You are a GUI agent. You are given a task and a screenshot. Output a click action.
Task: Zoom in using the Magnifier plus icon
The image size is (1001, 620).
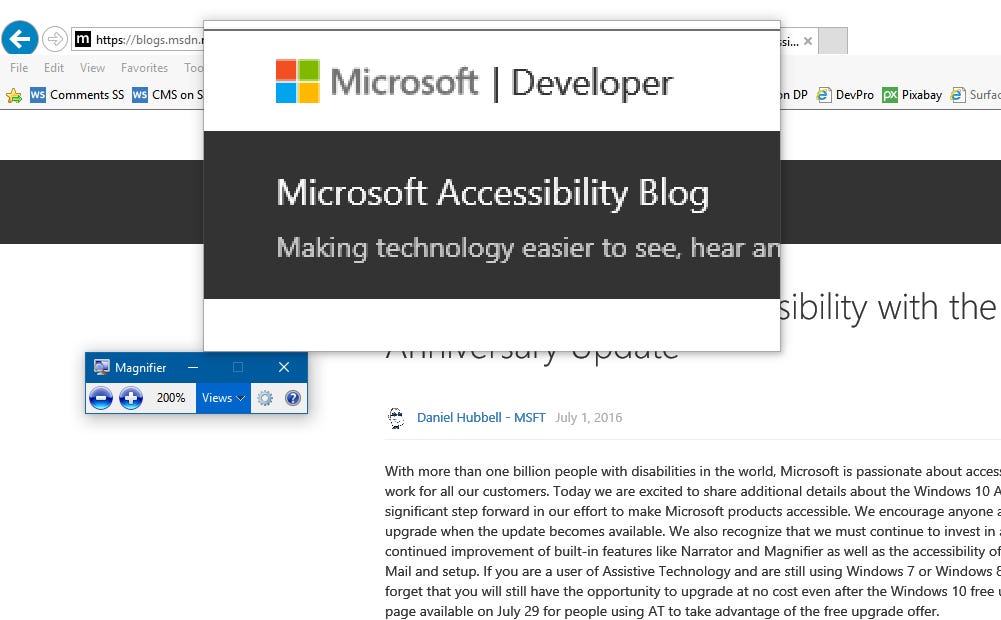pos(131,398)
